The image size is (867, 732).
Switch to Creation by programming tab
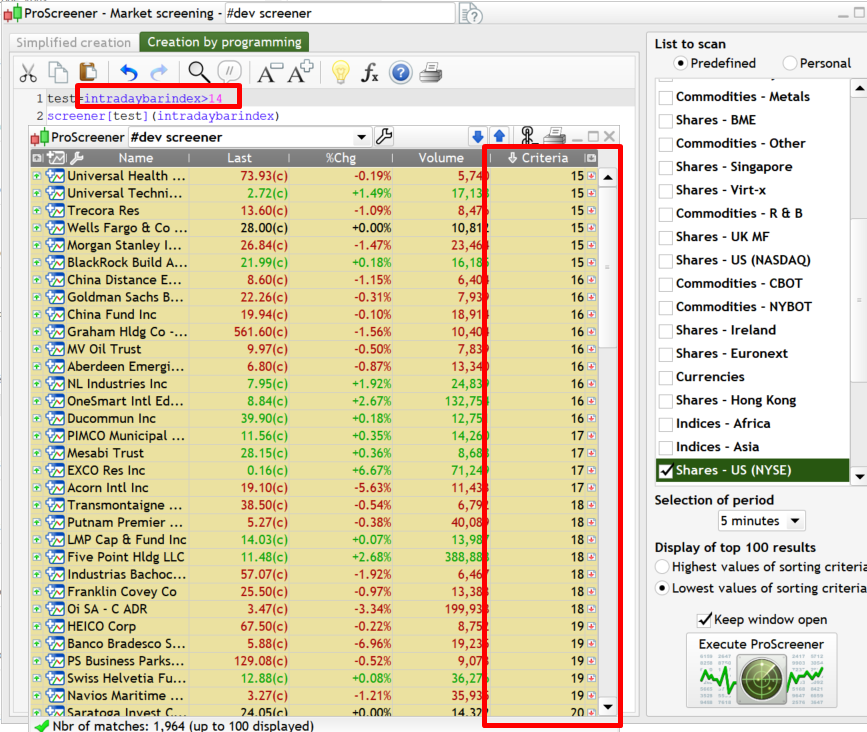pyautogui.click(x=224, y=42)
